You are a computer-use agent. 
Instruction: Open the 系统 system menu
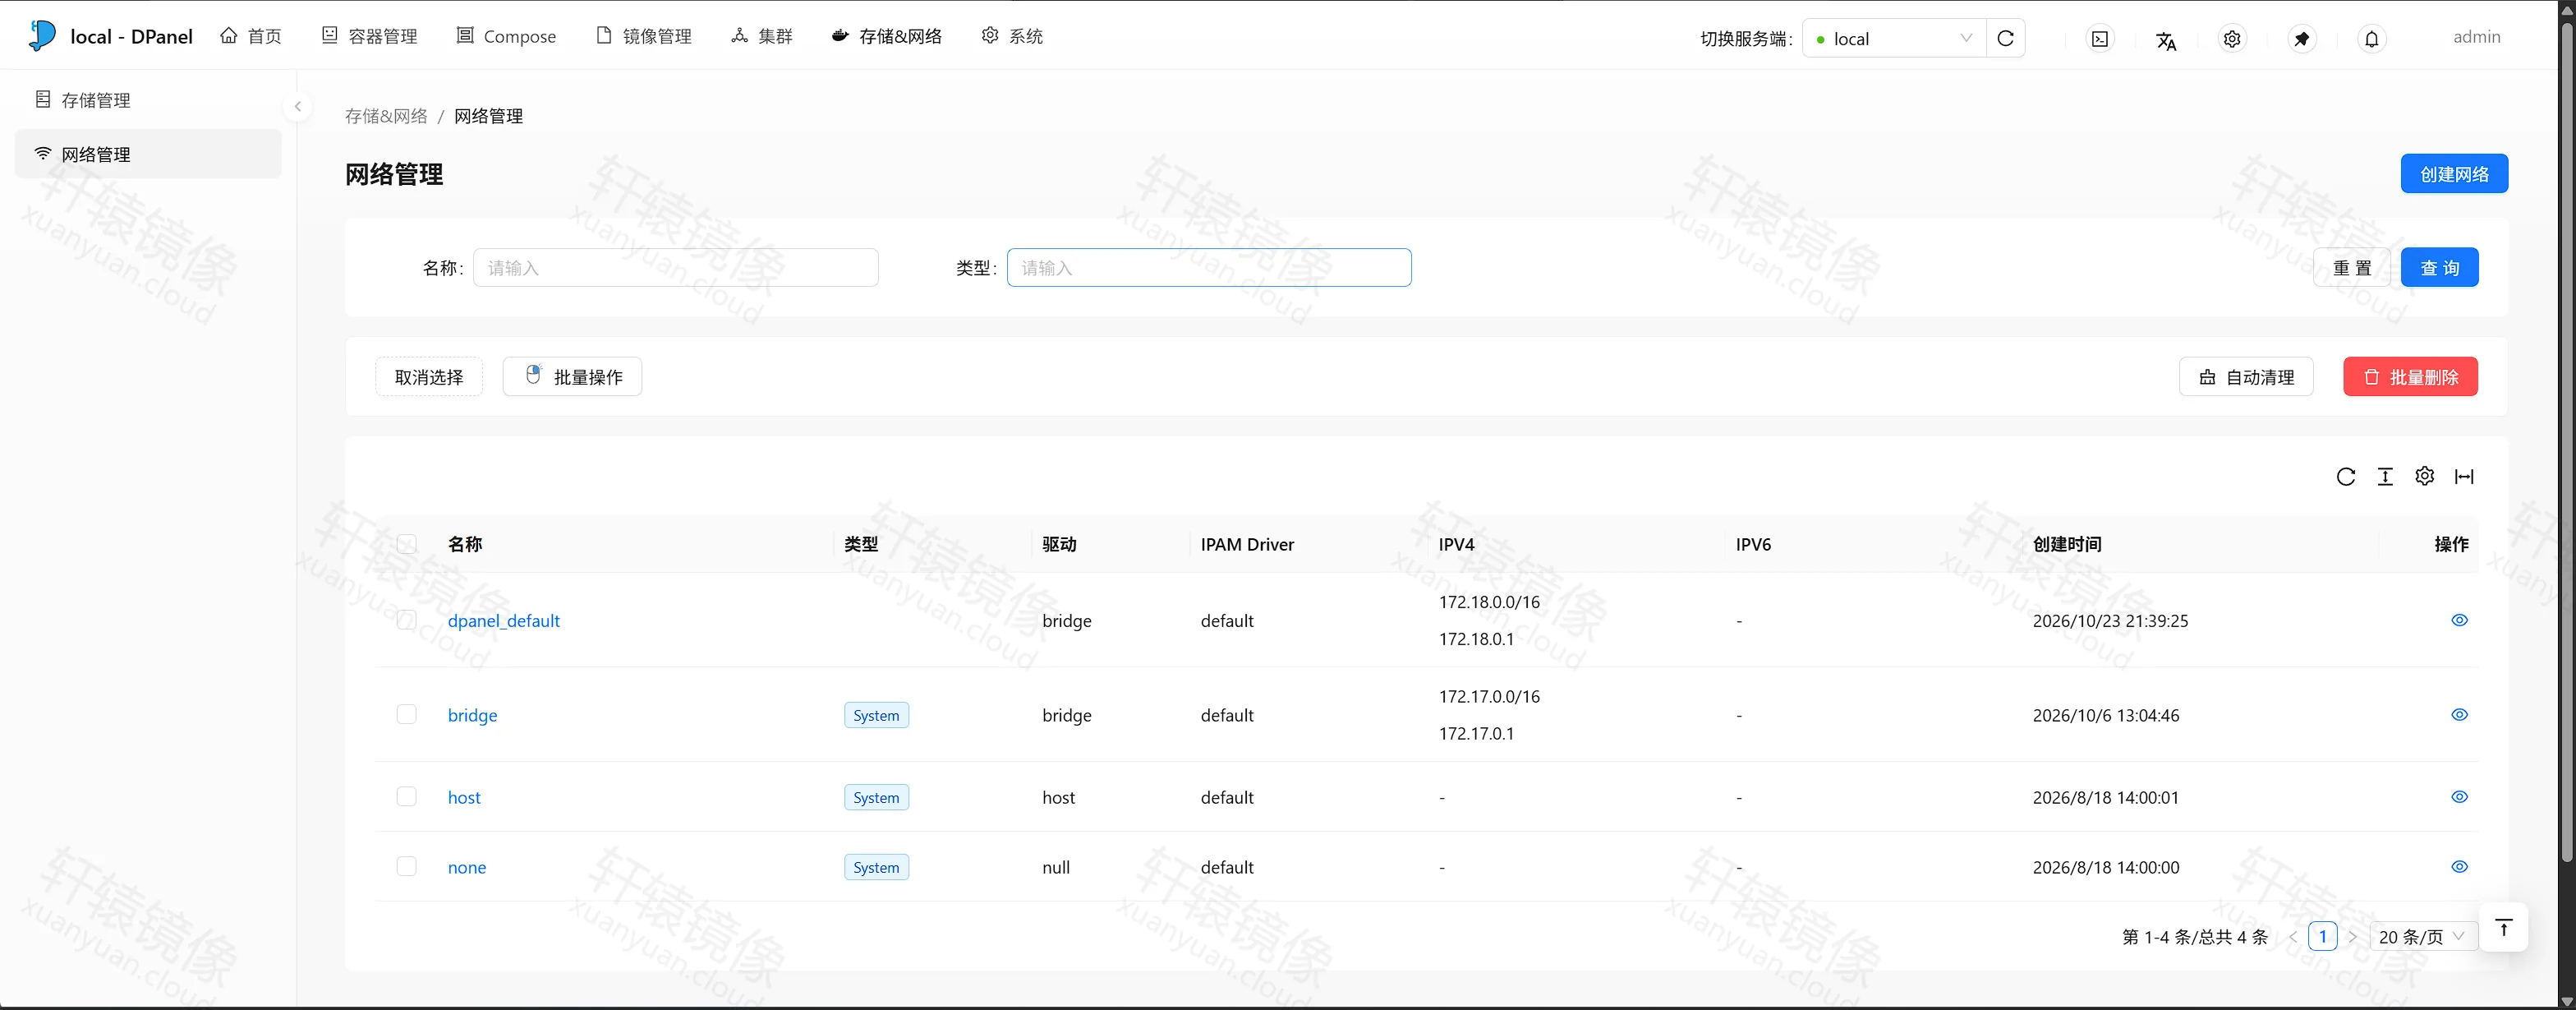point(1012,36)
